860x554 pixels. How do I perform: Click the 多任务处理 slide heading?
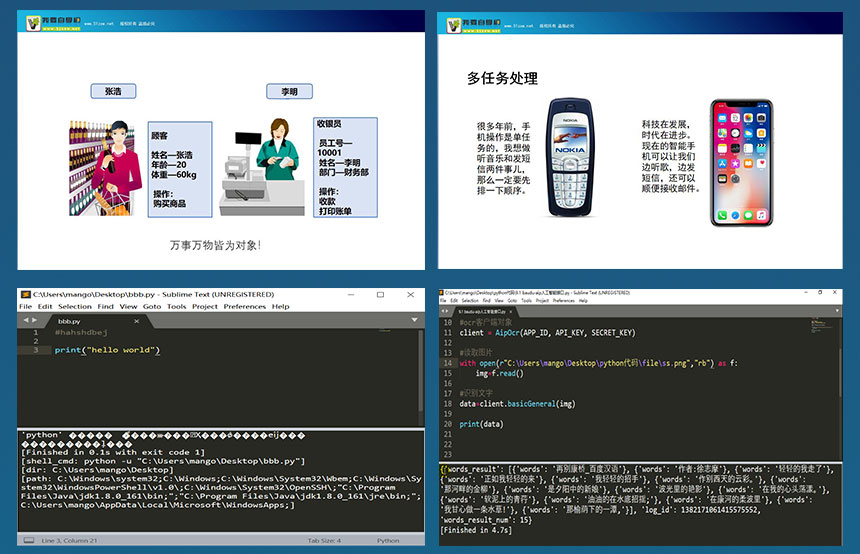(x=502, y=78)
